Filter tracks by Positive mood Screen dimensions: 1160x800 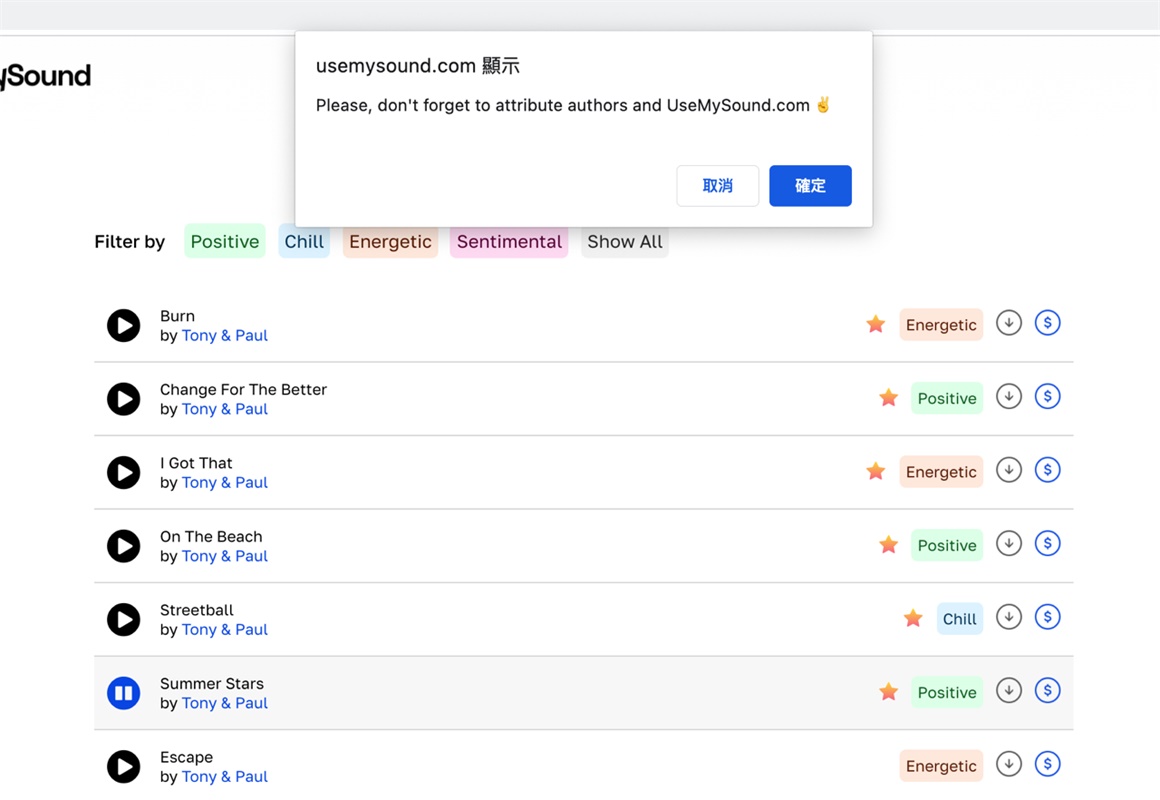[225, 241]
